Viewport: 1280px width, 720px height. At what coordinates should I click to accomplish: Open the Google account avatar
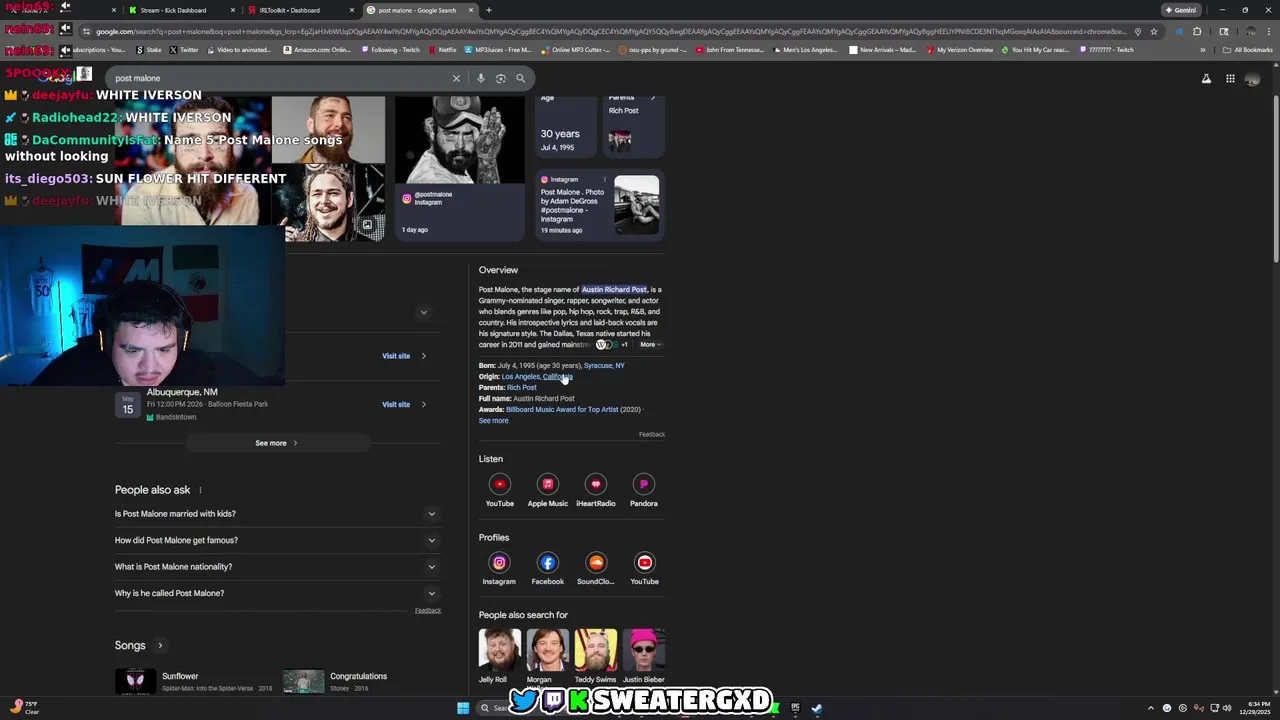click(1252, 79)
